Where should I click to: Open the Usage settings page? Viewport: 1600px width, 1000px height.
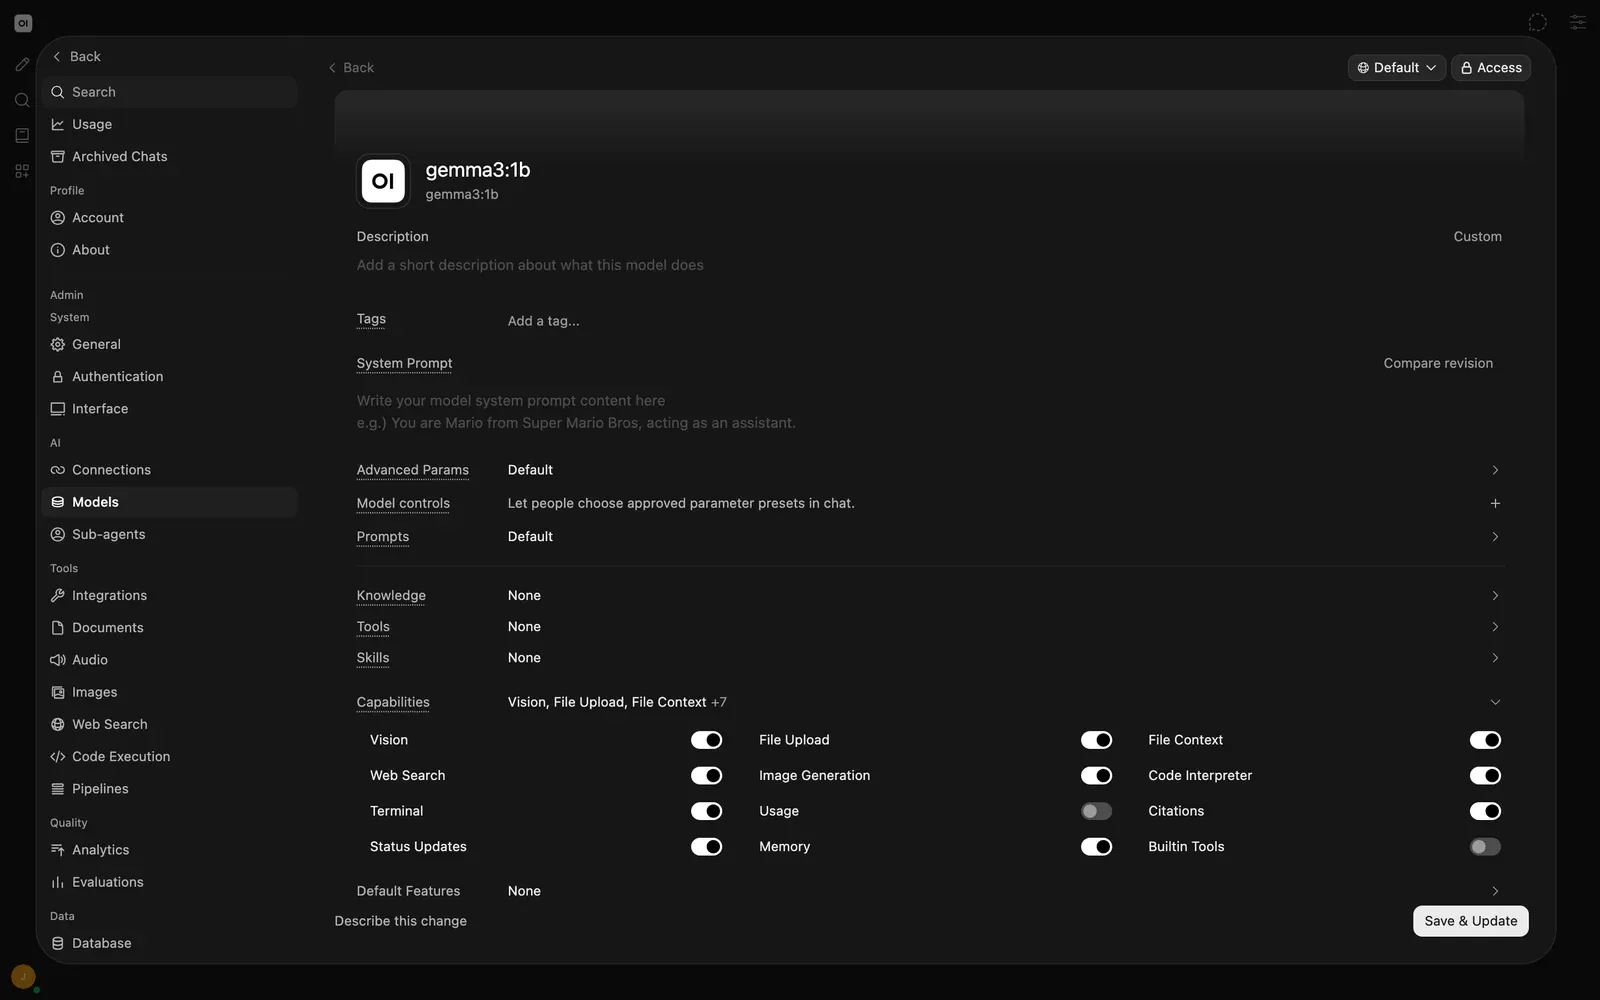point(170,124)
